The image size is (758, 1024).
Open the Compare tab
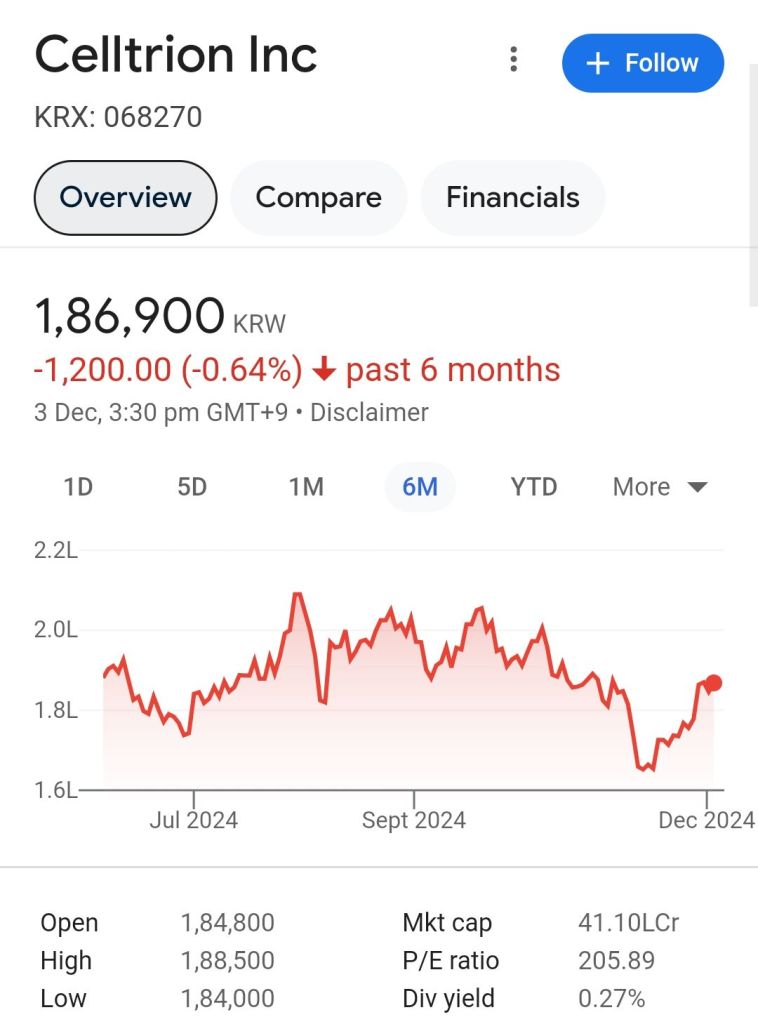tap(318, 197)
